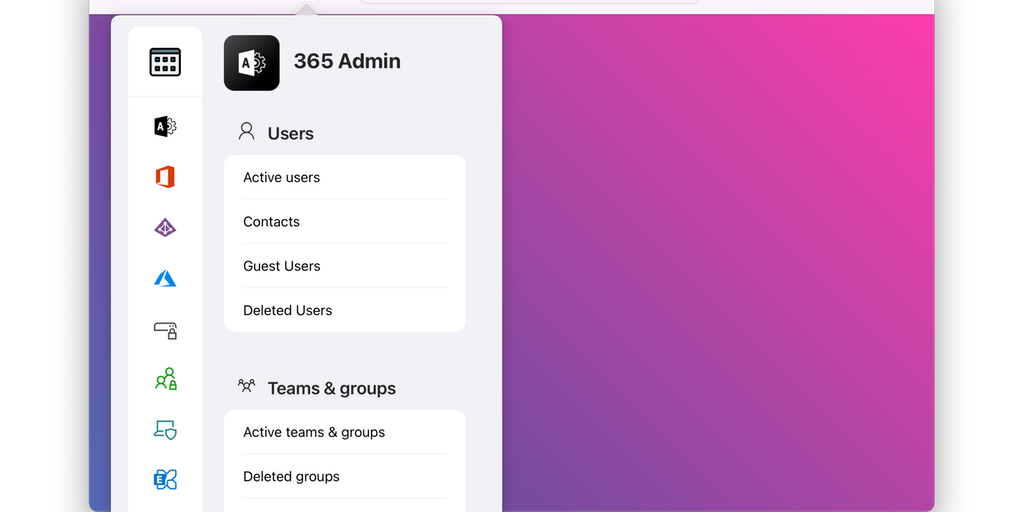Image resolution: width=1024 pixels, height=512 pixels.
Task: Click the Users section heading
Action: click(x=290, y=134)
